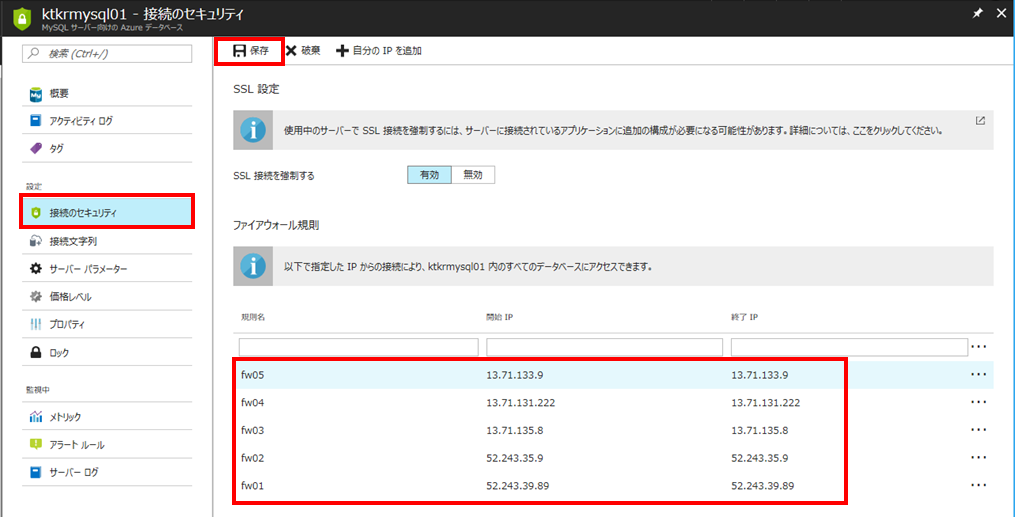Open the ellipsis menu for rule fw03
The height and width of the screenshot is (517, 1015).
point(978,430)
